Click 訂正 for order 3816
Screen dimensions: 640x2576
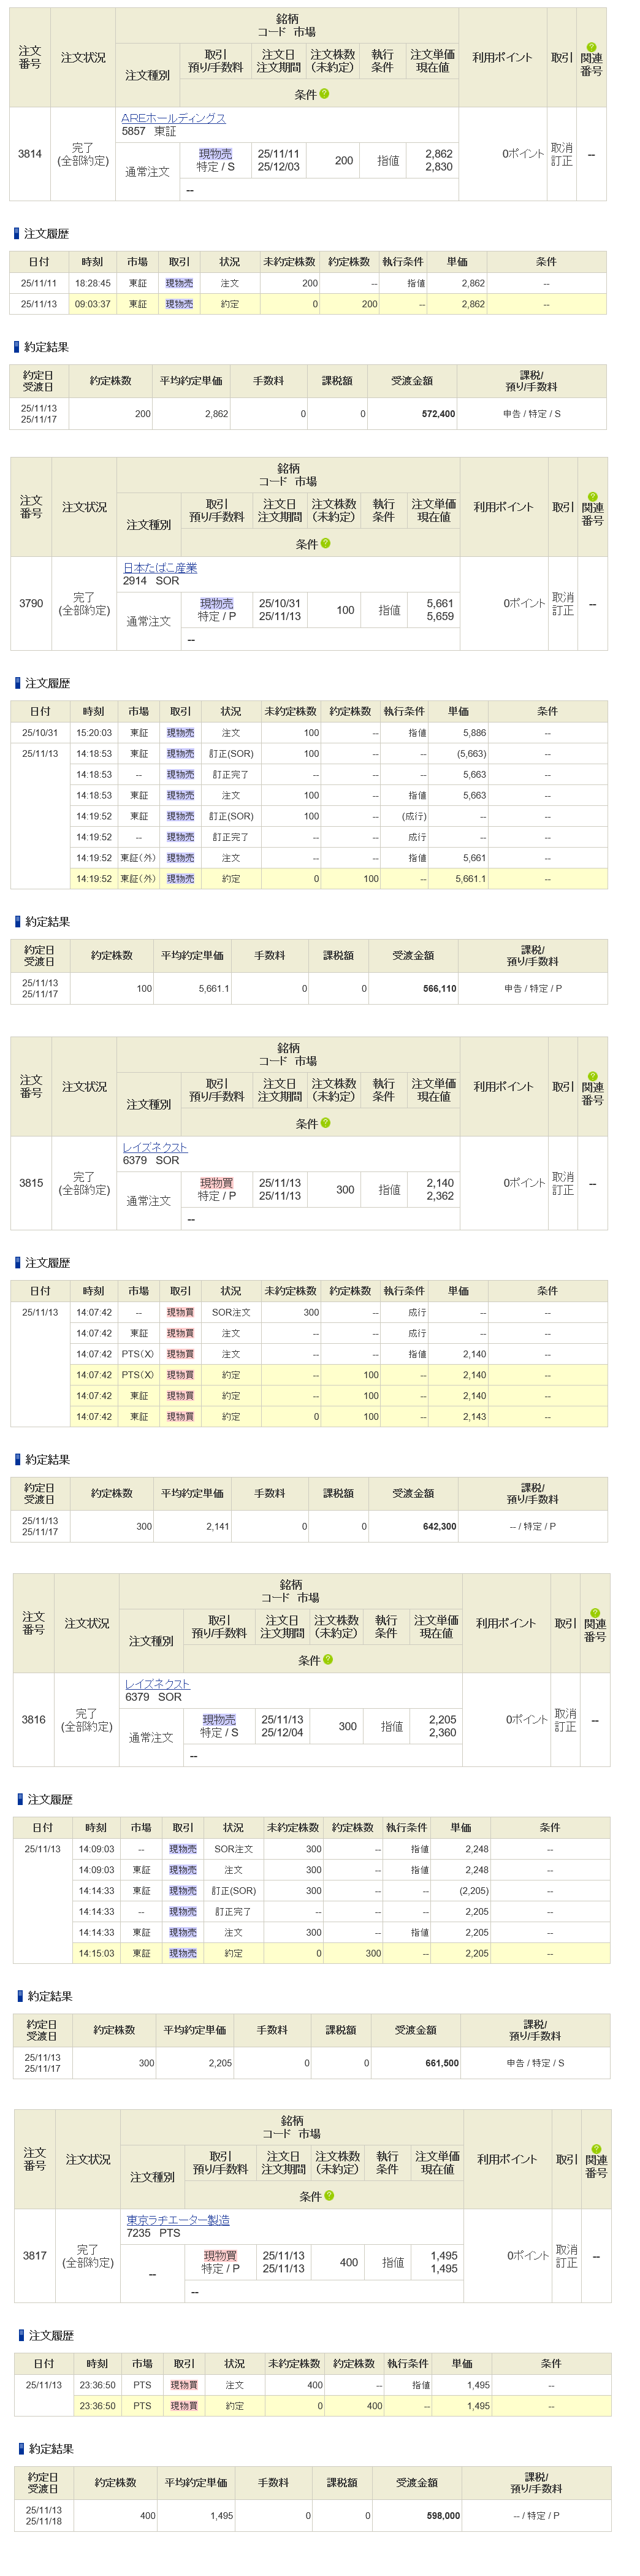(x=565, y=1726)
